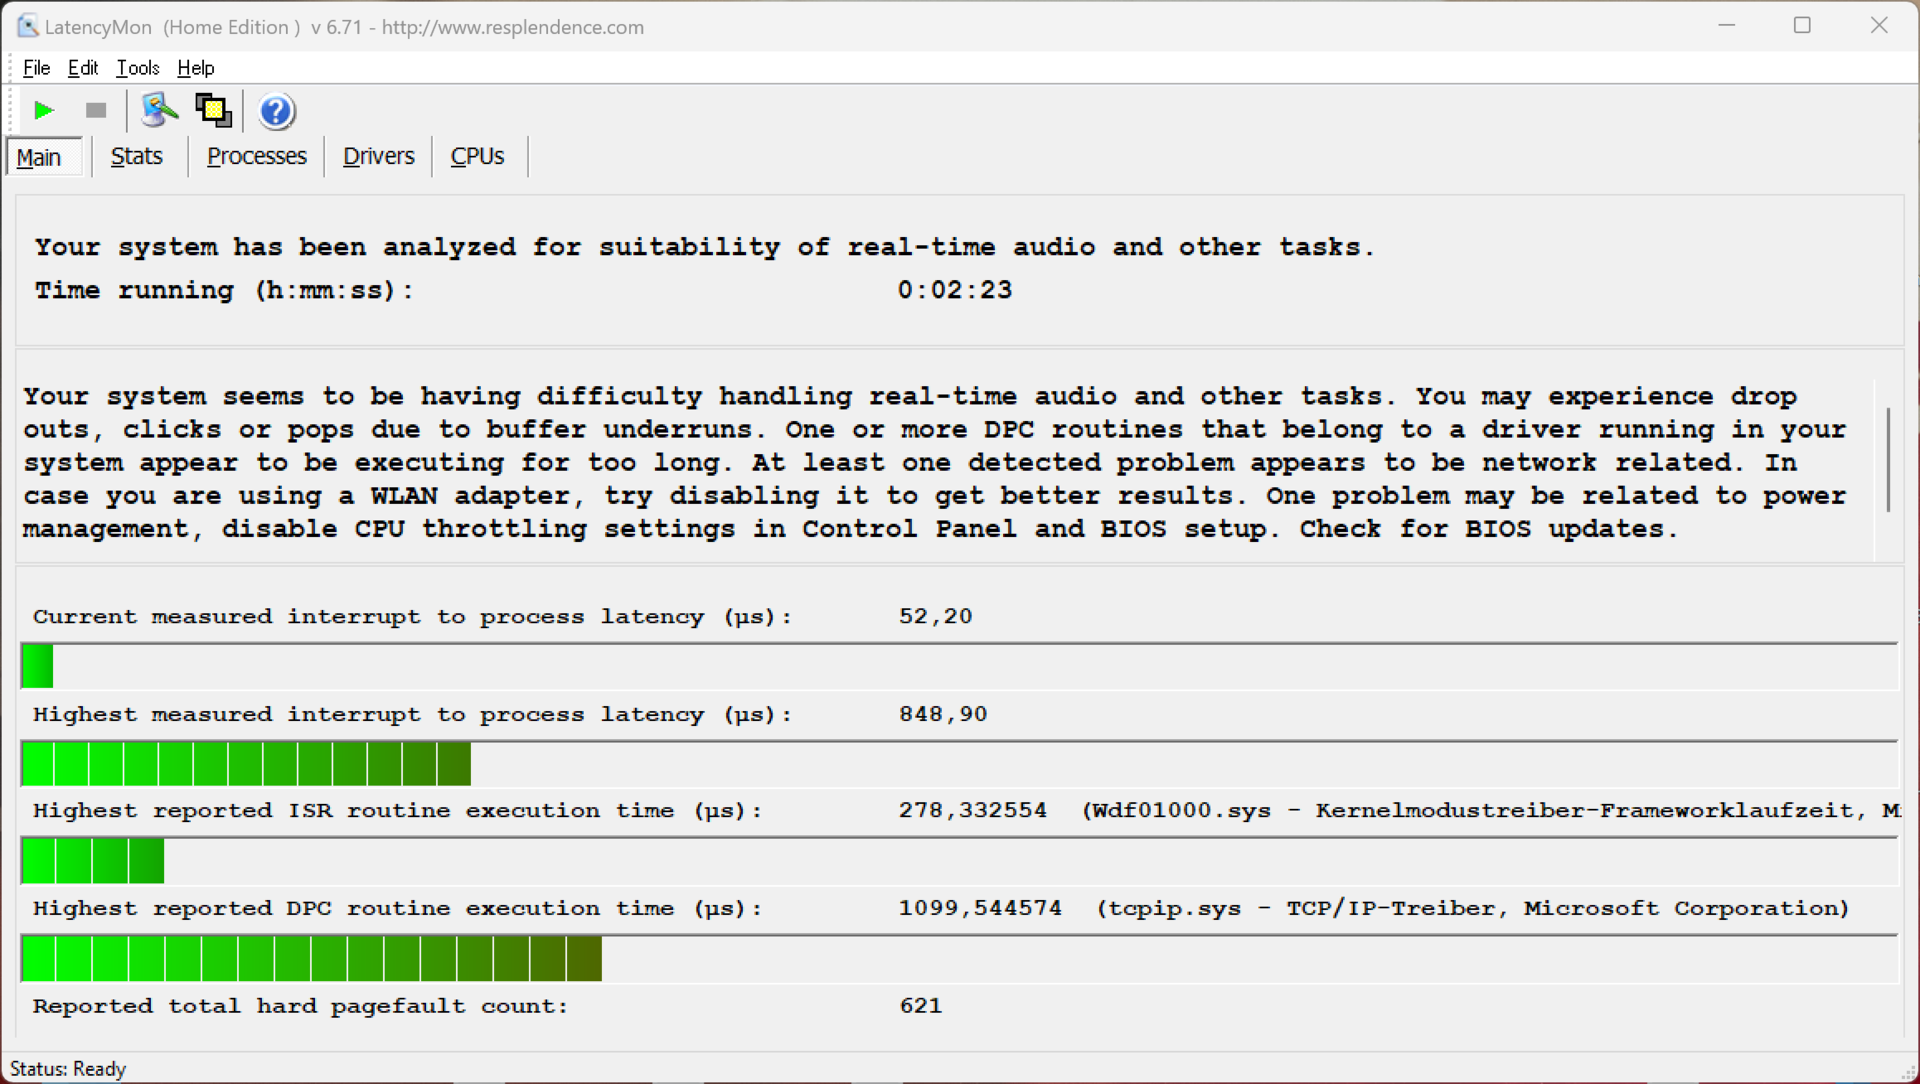Switch to the Main tab
This screenshot has width=1920, height=1084.
(44, 157)
